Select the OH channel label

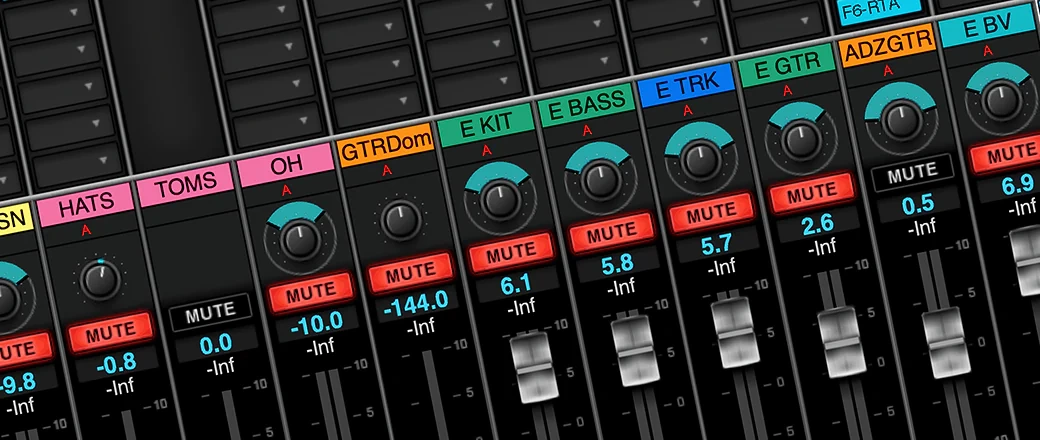point(286,165)
